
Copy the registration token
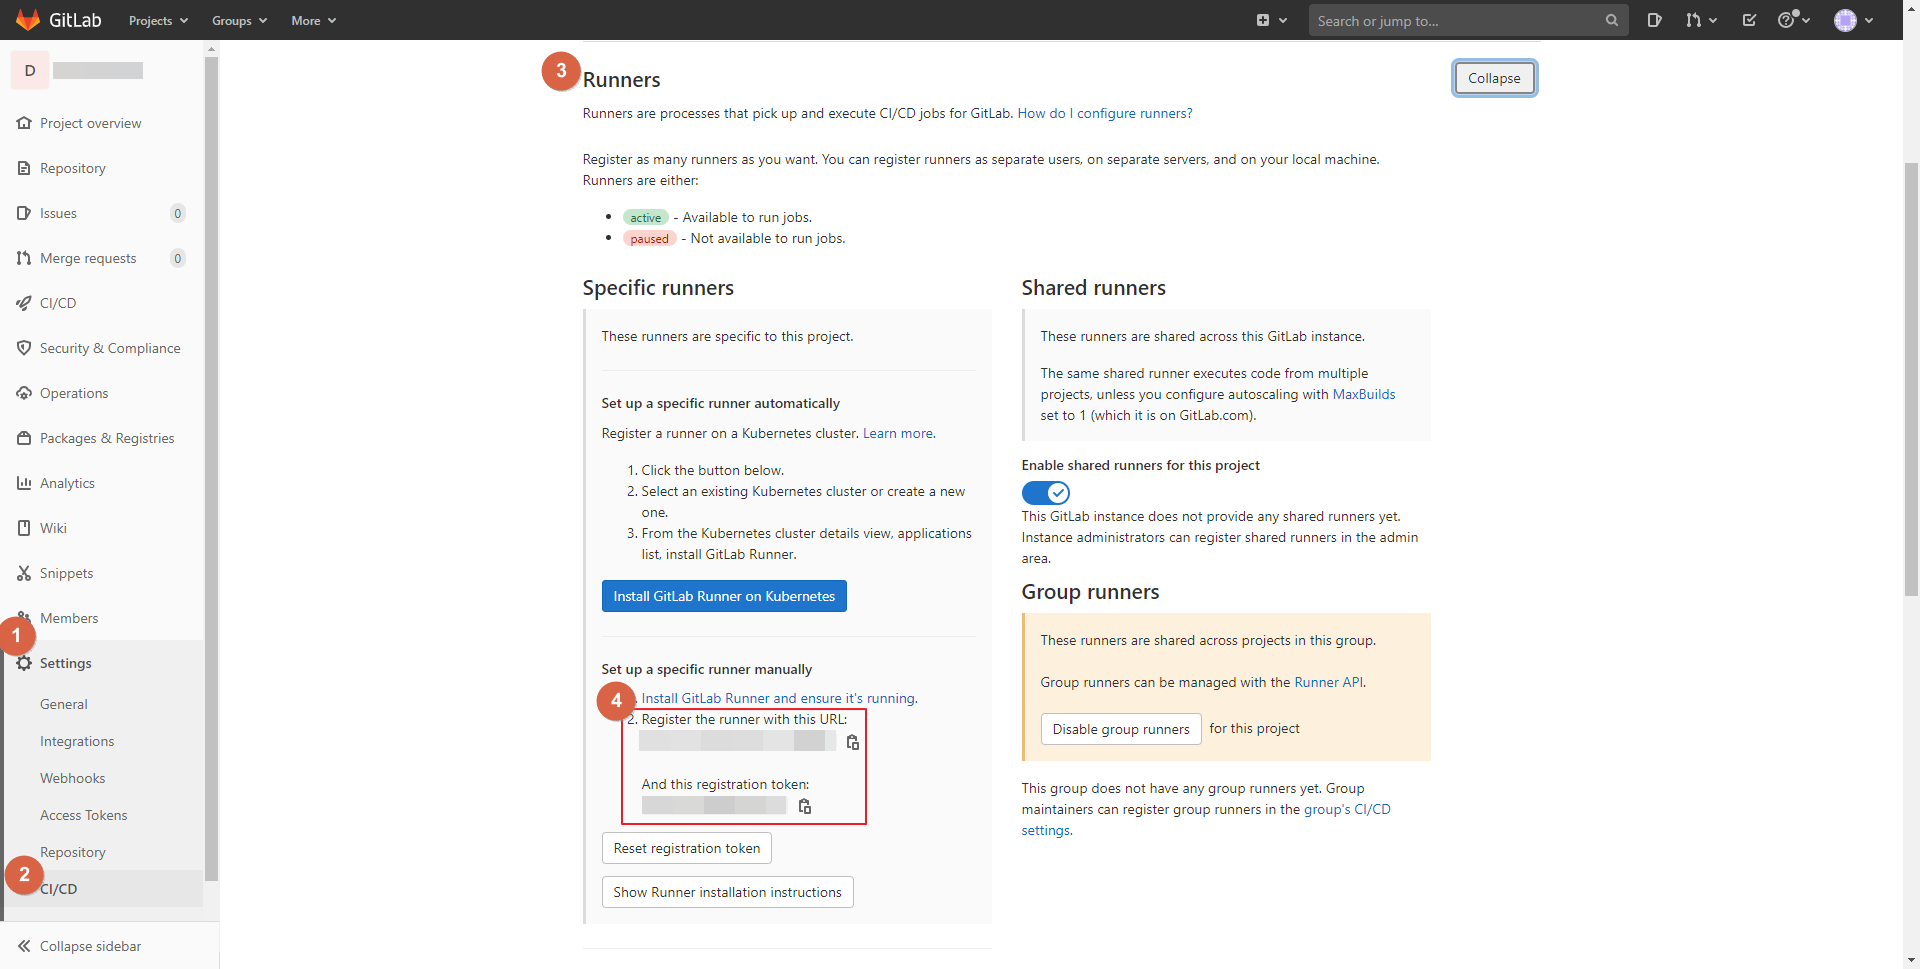point(804,806)
